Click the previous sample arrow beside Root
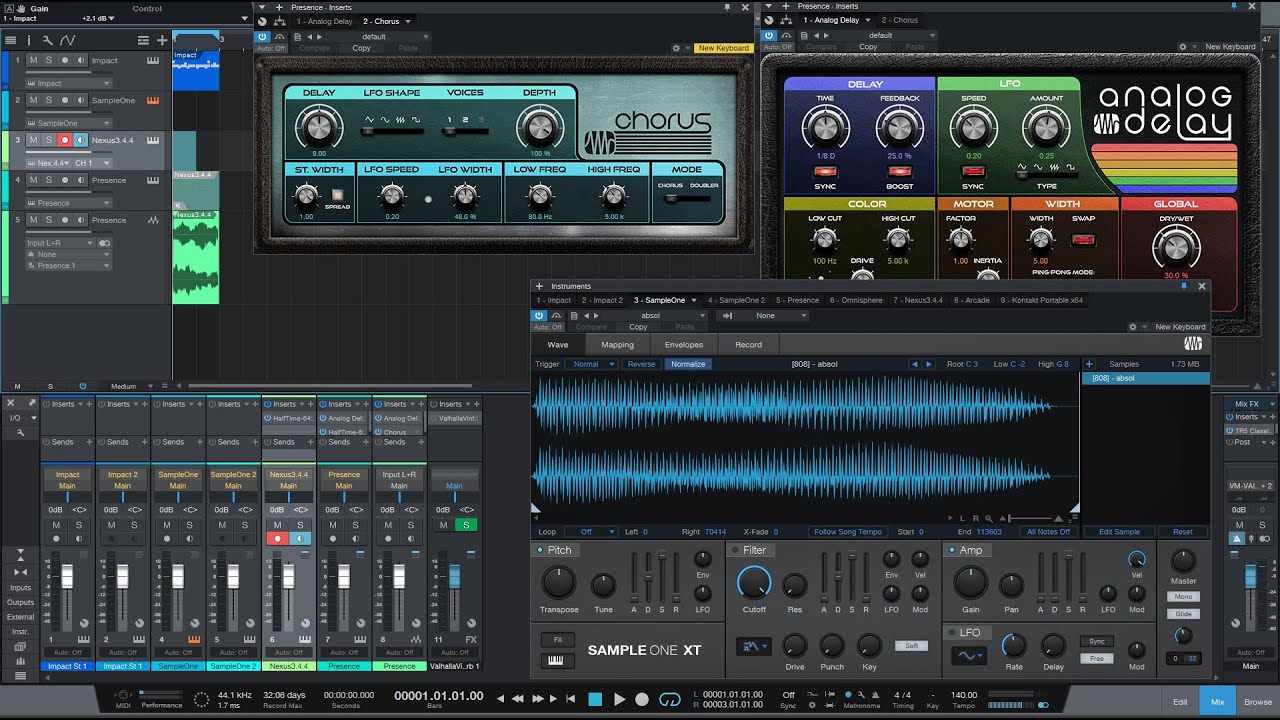Viewport: 1280px width, 720px height. pyautogui.click(x=914, y=364)
